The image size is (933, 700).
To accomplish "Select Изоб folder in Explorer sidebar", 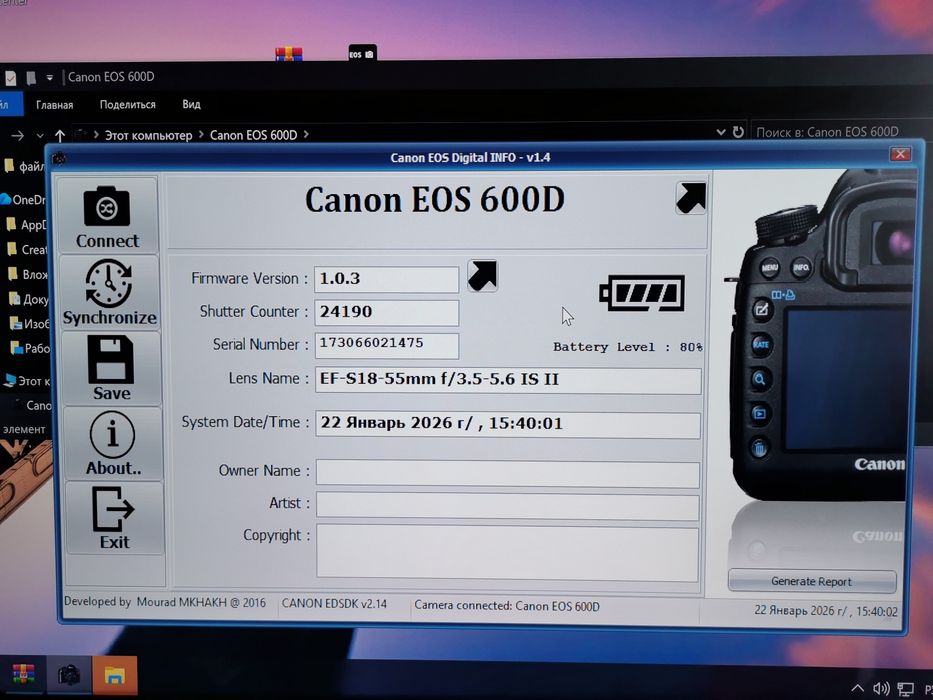I will [x=29, y=323].
